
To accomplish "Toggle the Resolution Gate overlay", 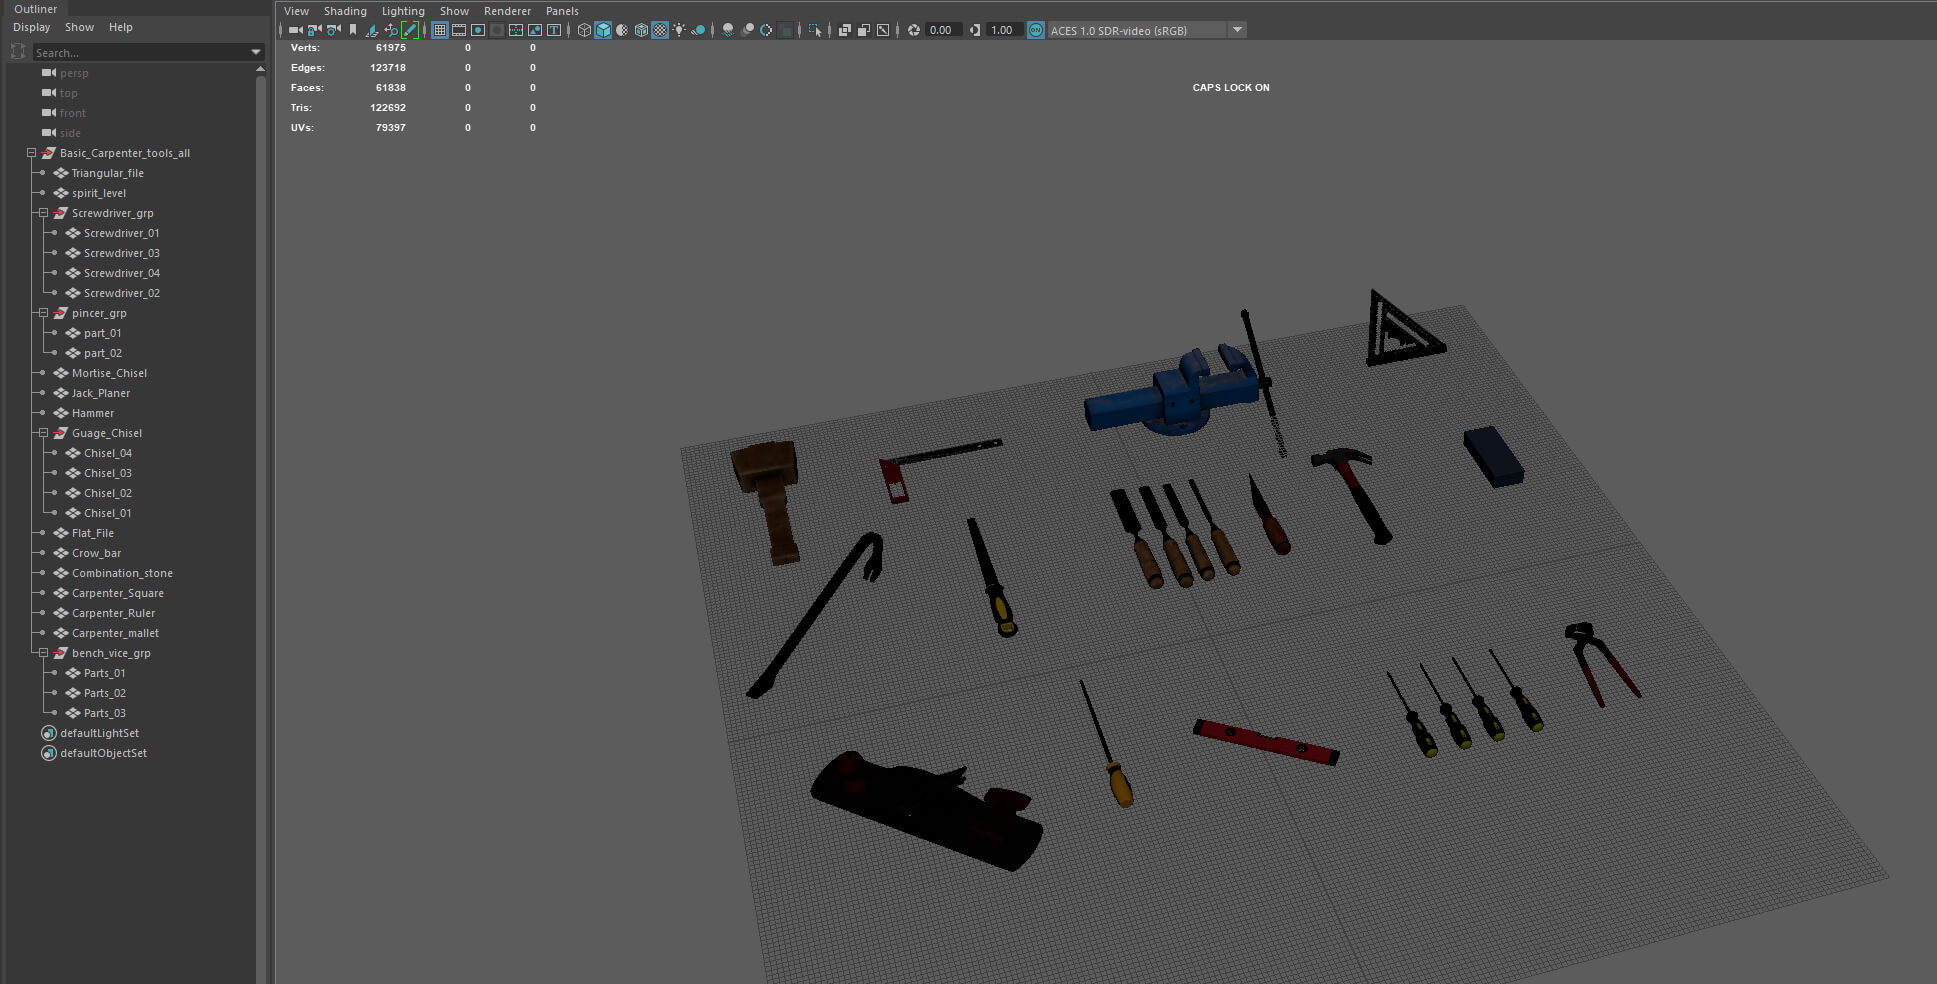I will [478, 30].
